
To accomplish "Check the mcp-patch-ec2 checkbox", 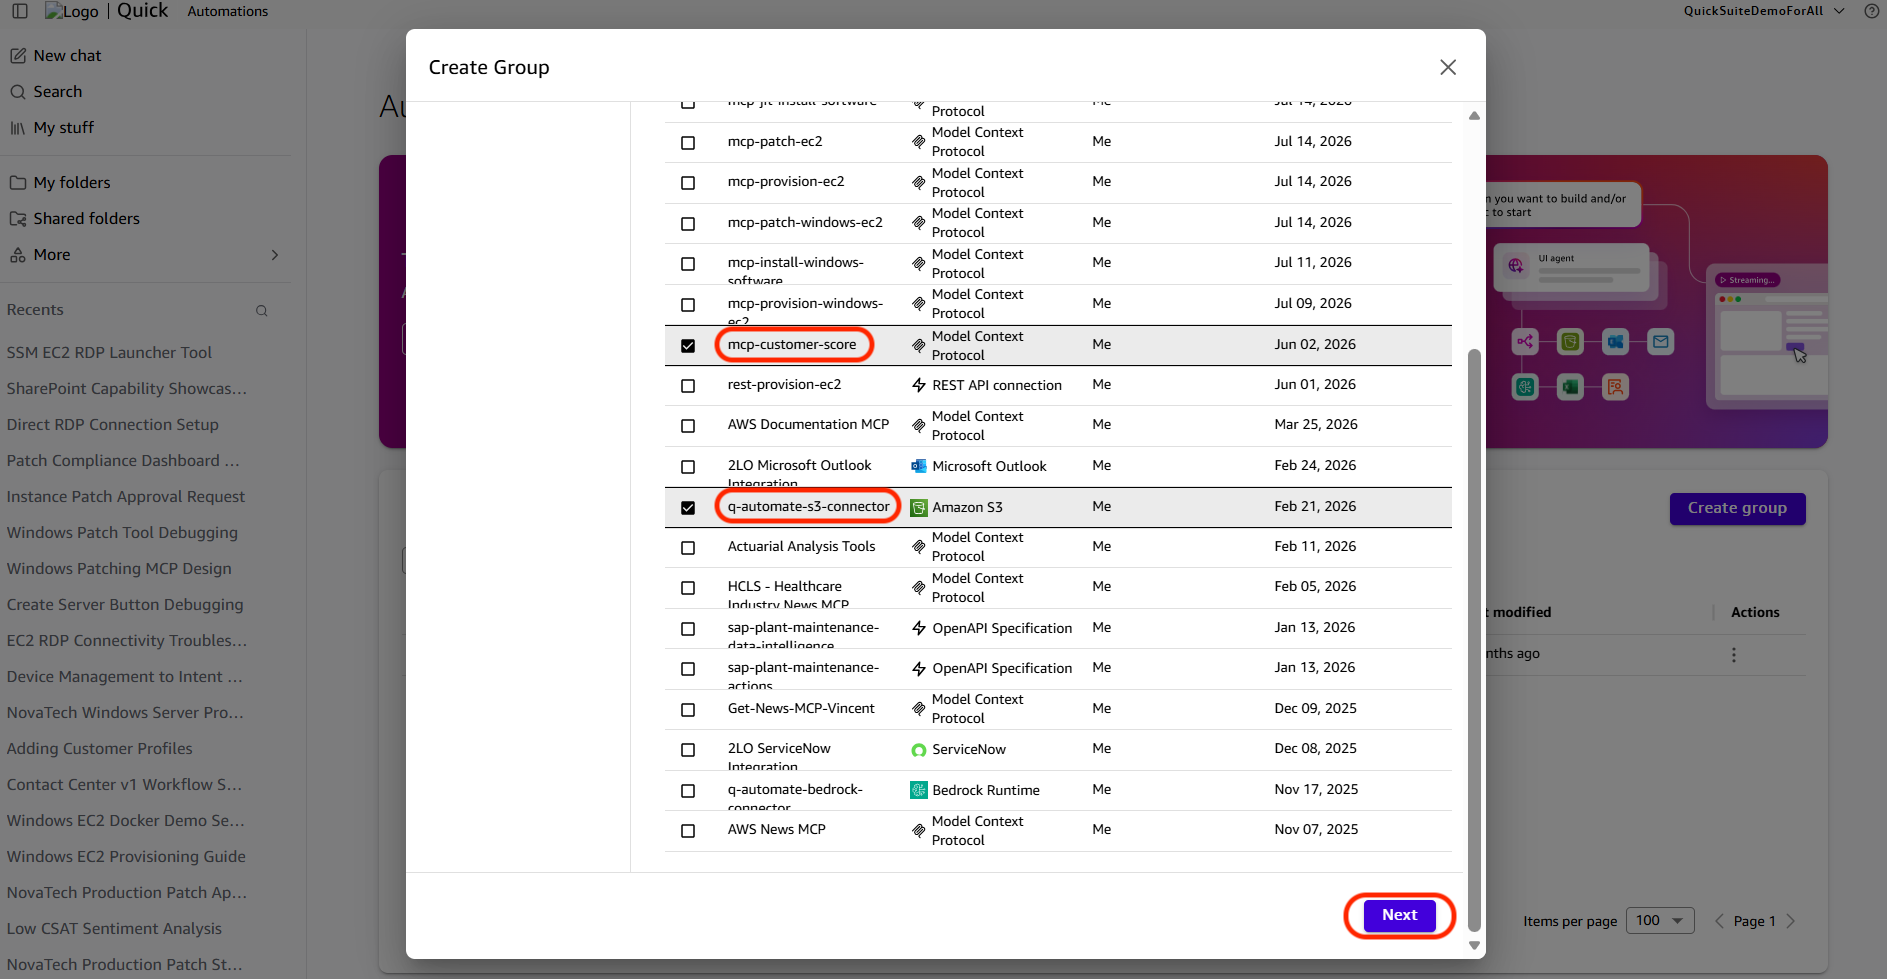I will pos(688,143).
